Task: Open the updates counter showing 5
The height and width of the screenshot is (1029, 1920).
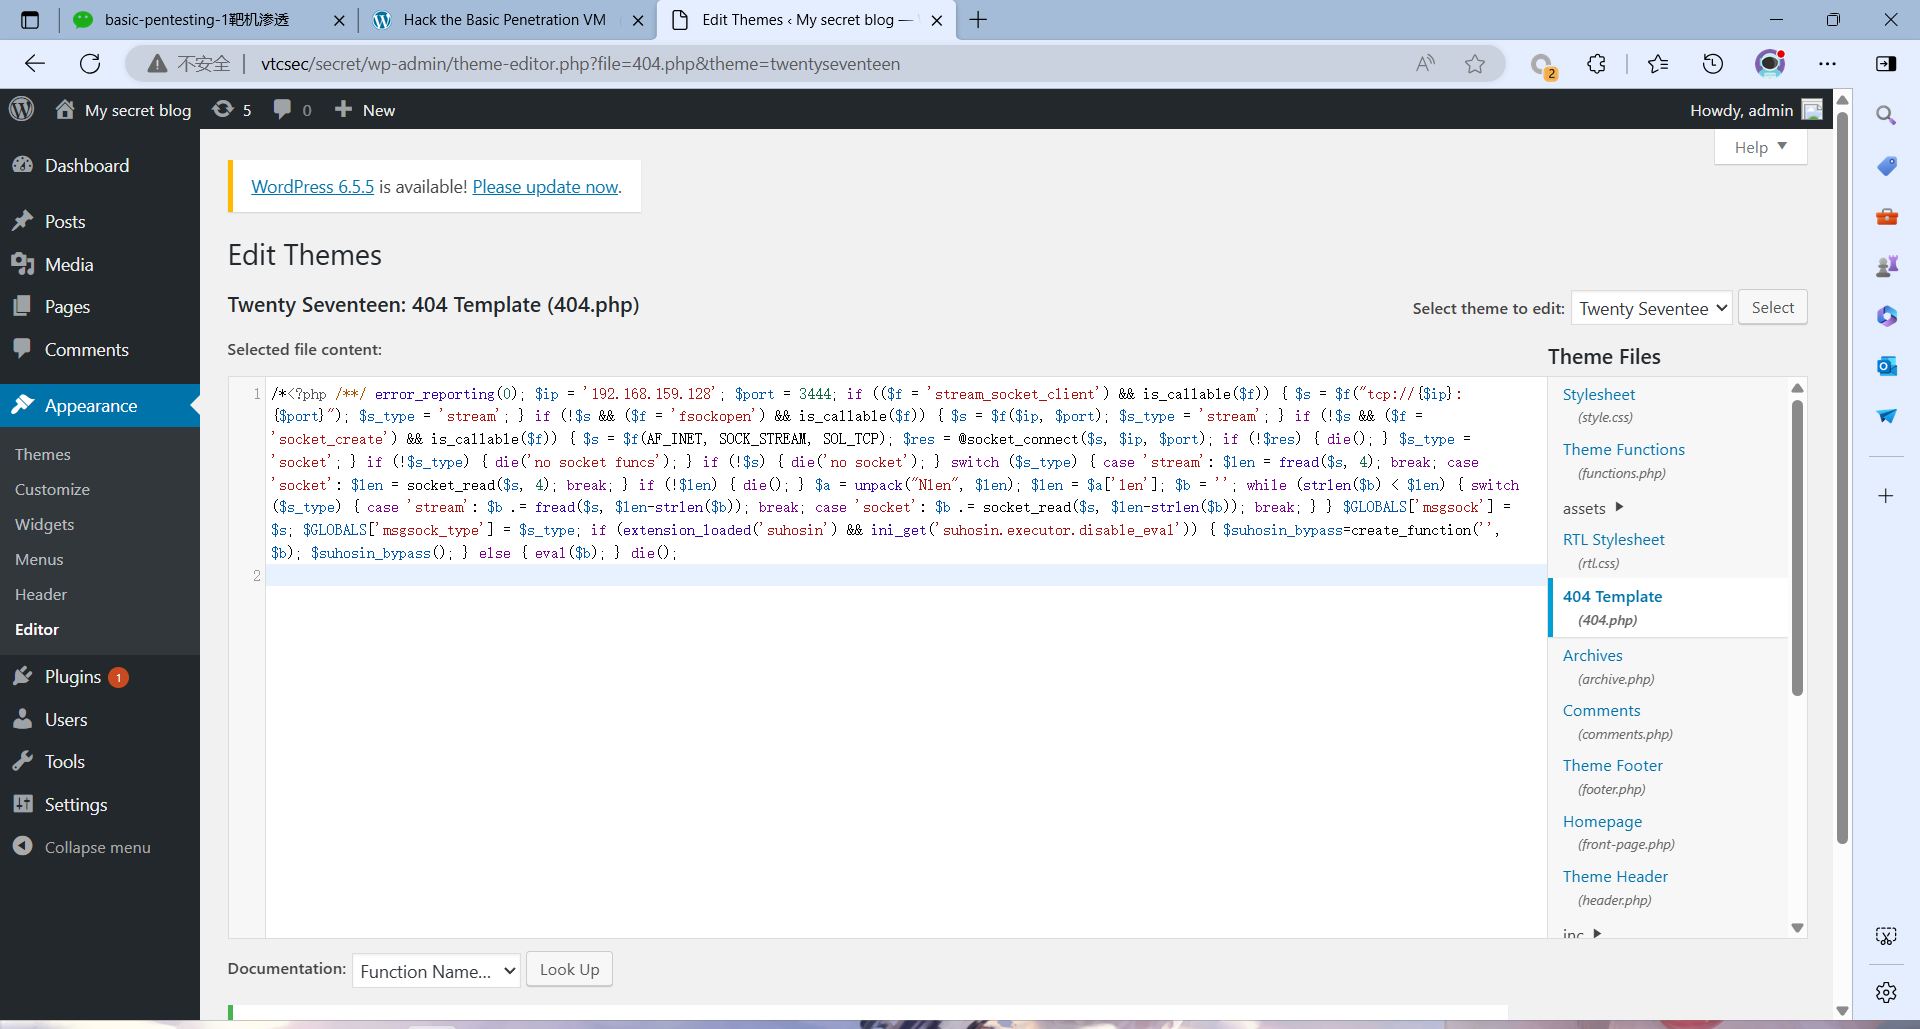Action: pyautogui.click(x=232, y=110)
